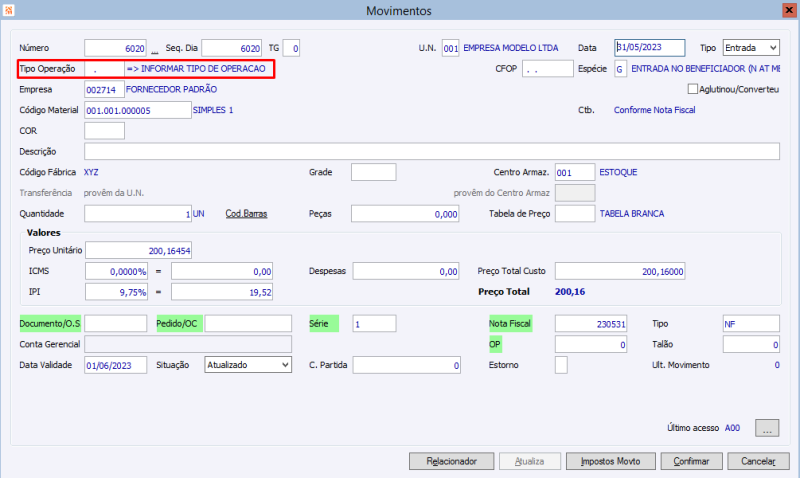Focus the Data field 31/05/2023
800x478 pixels.
point(649,48)
